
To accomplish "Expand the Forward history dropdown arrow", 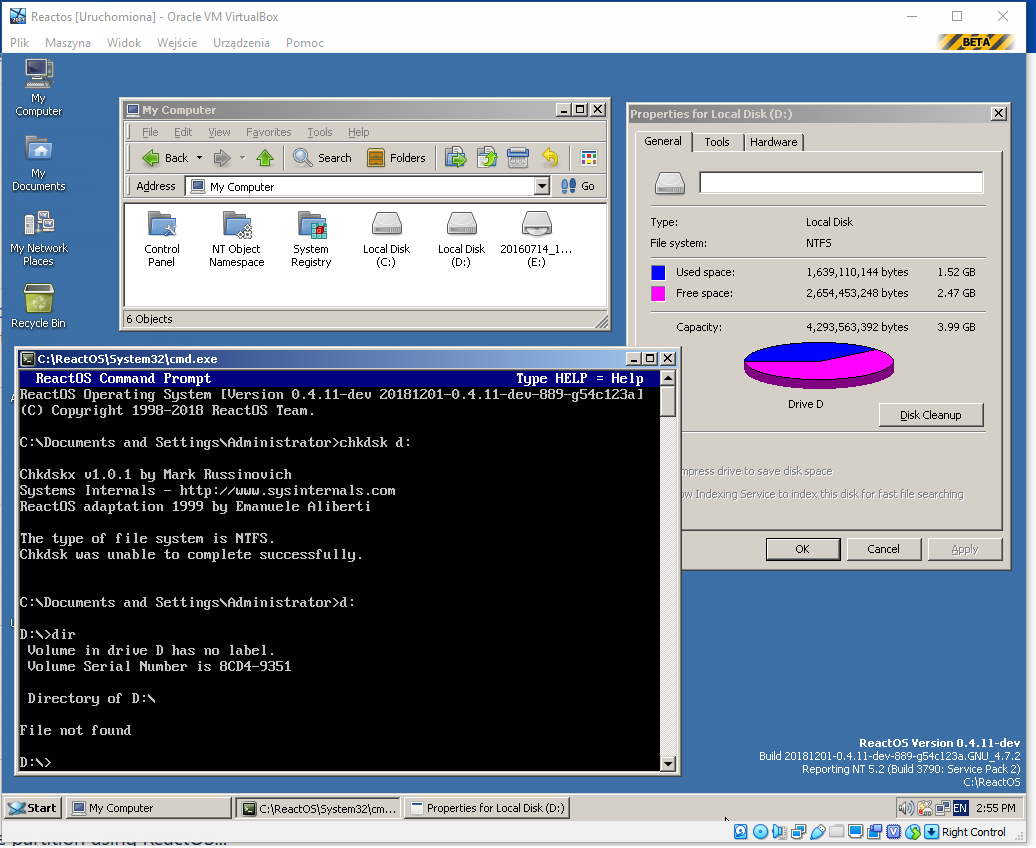I will tap(242, 158).
